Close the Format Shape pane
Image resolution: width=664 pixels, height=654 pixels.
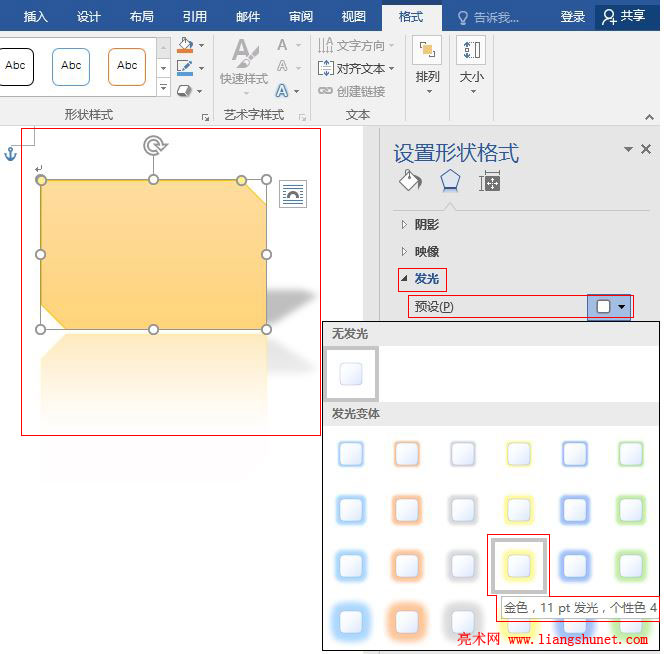click(646, 149)
